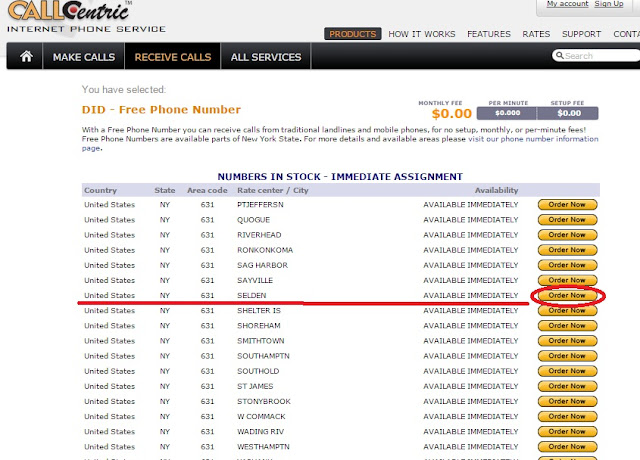Open the Rates menu item
The width and height of the screenshot is (640, 460).
tap(536, 34)
